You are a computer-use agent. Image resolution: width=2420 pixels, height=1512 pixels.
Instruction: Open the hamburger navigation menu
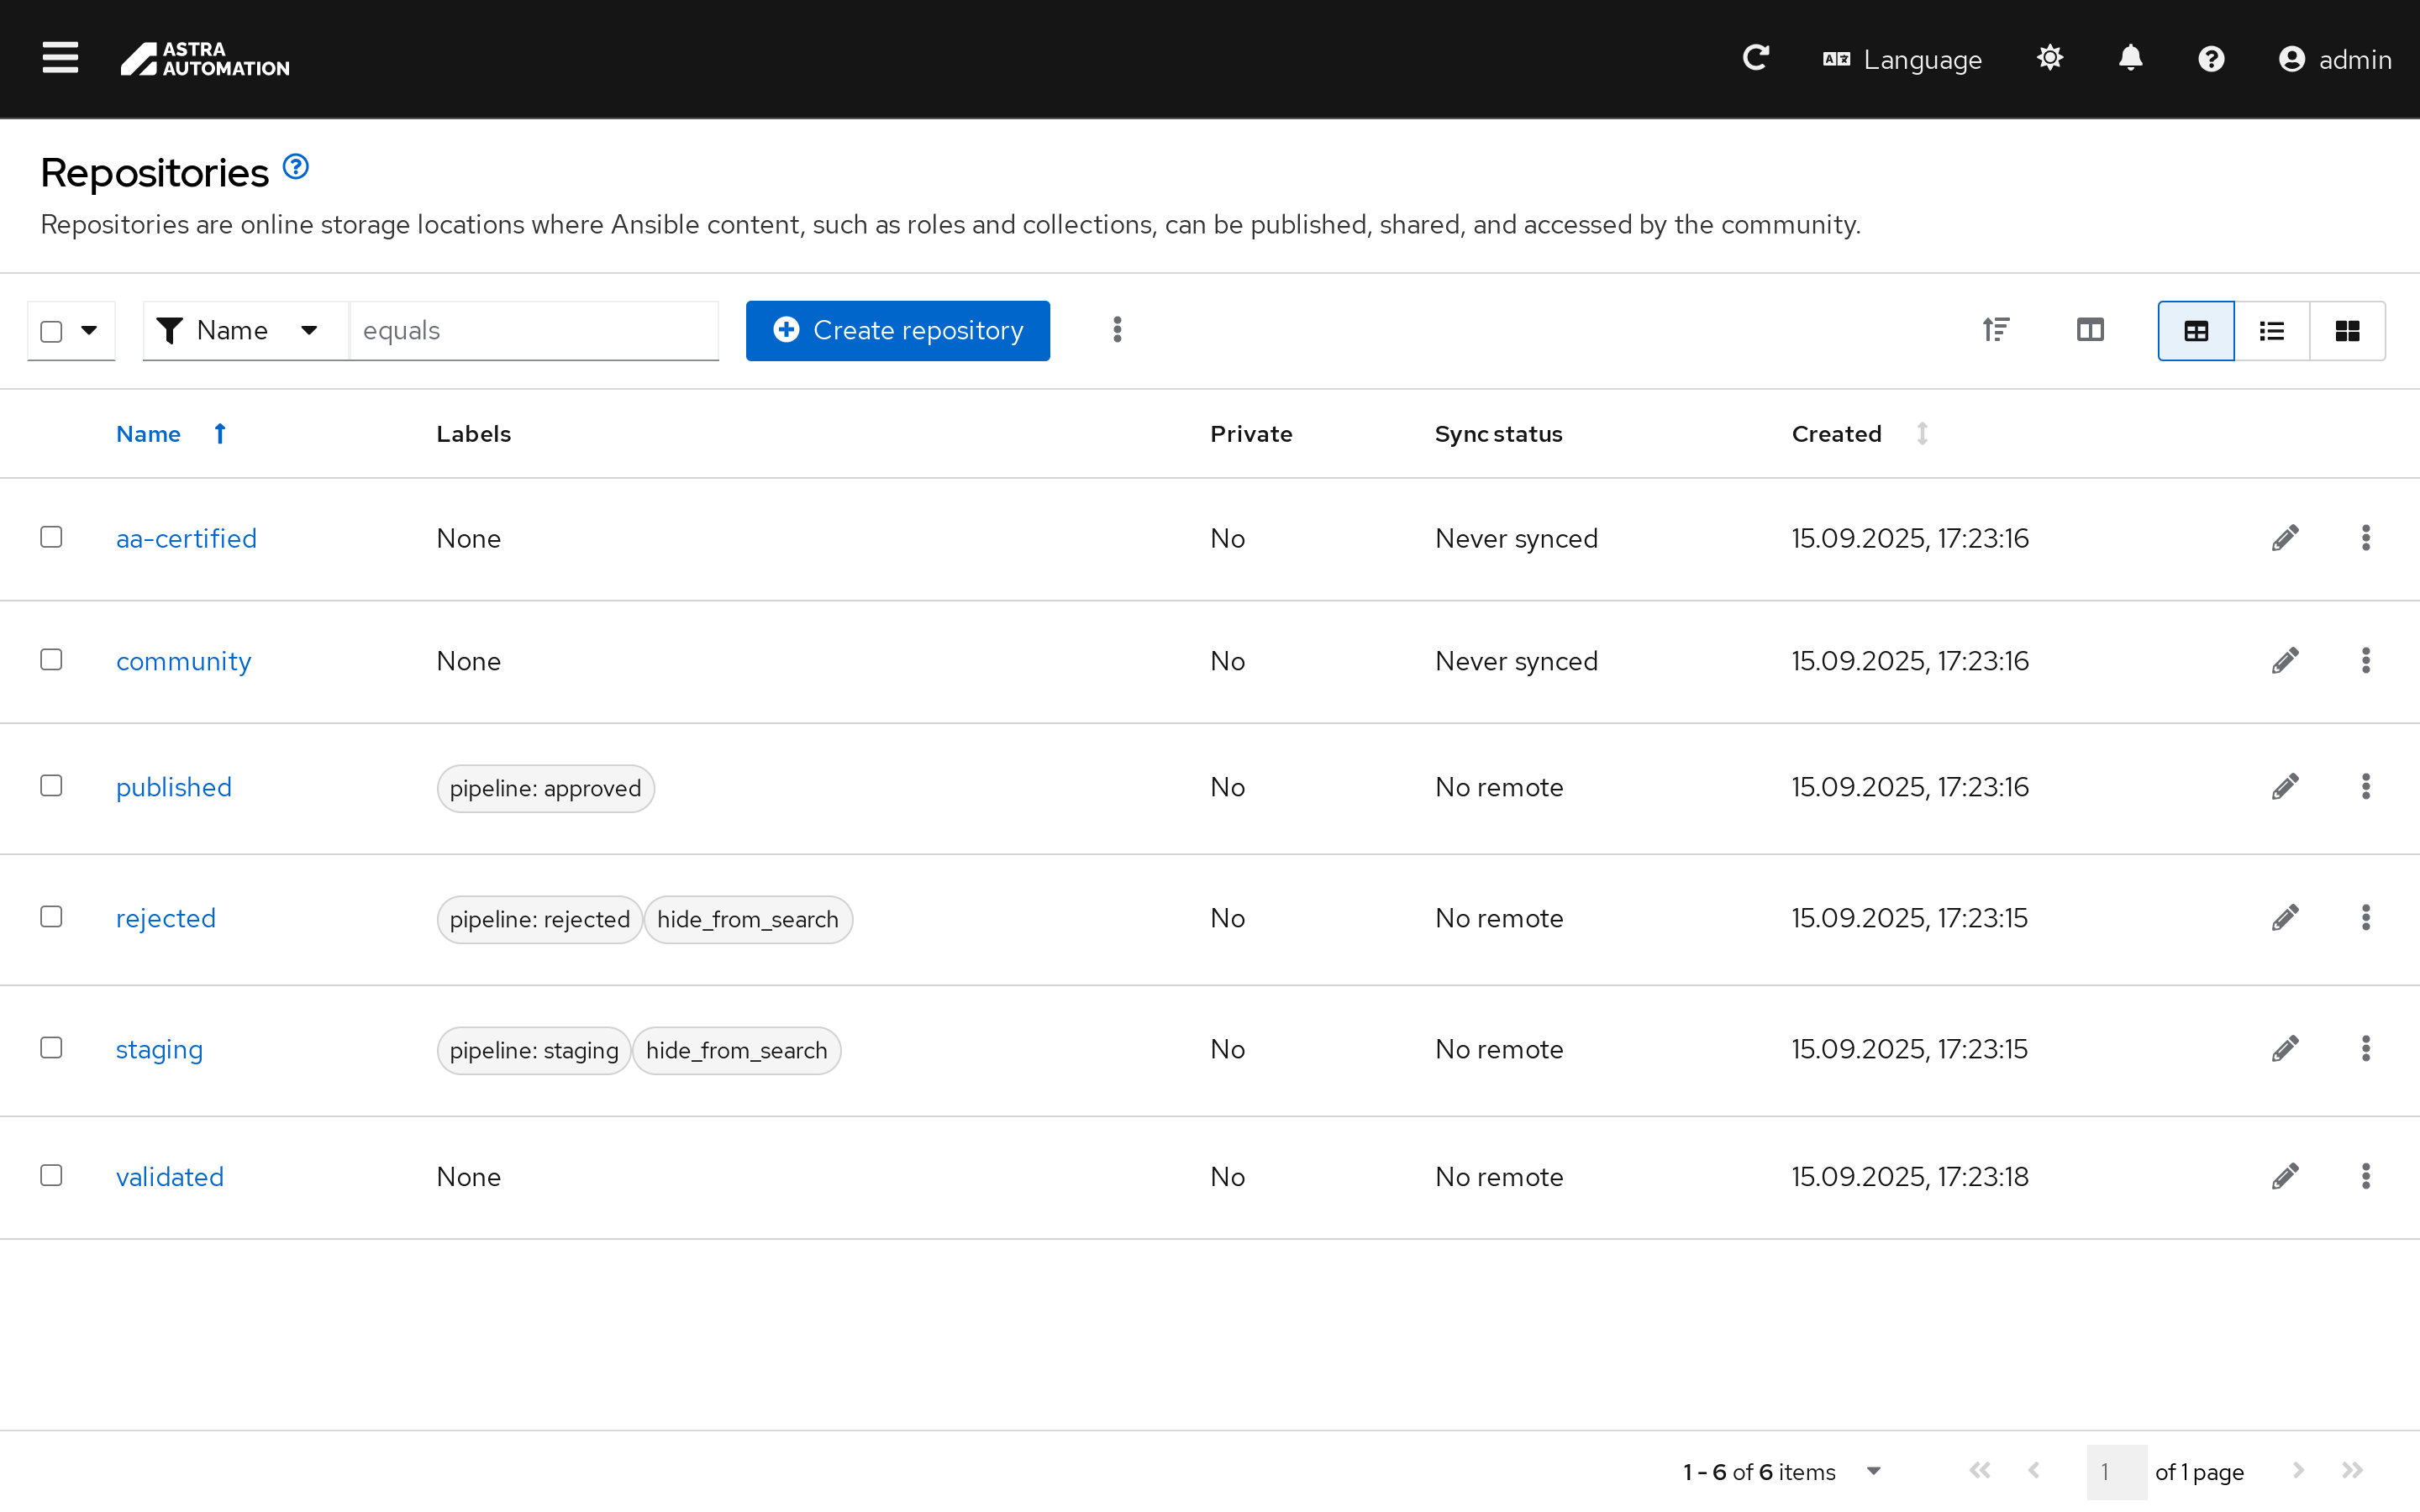click(x=60, y=58)
